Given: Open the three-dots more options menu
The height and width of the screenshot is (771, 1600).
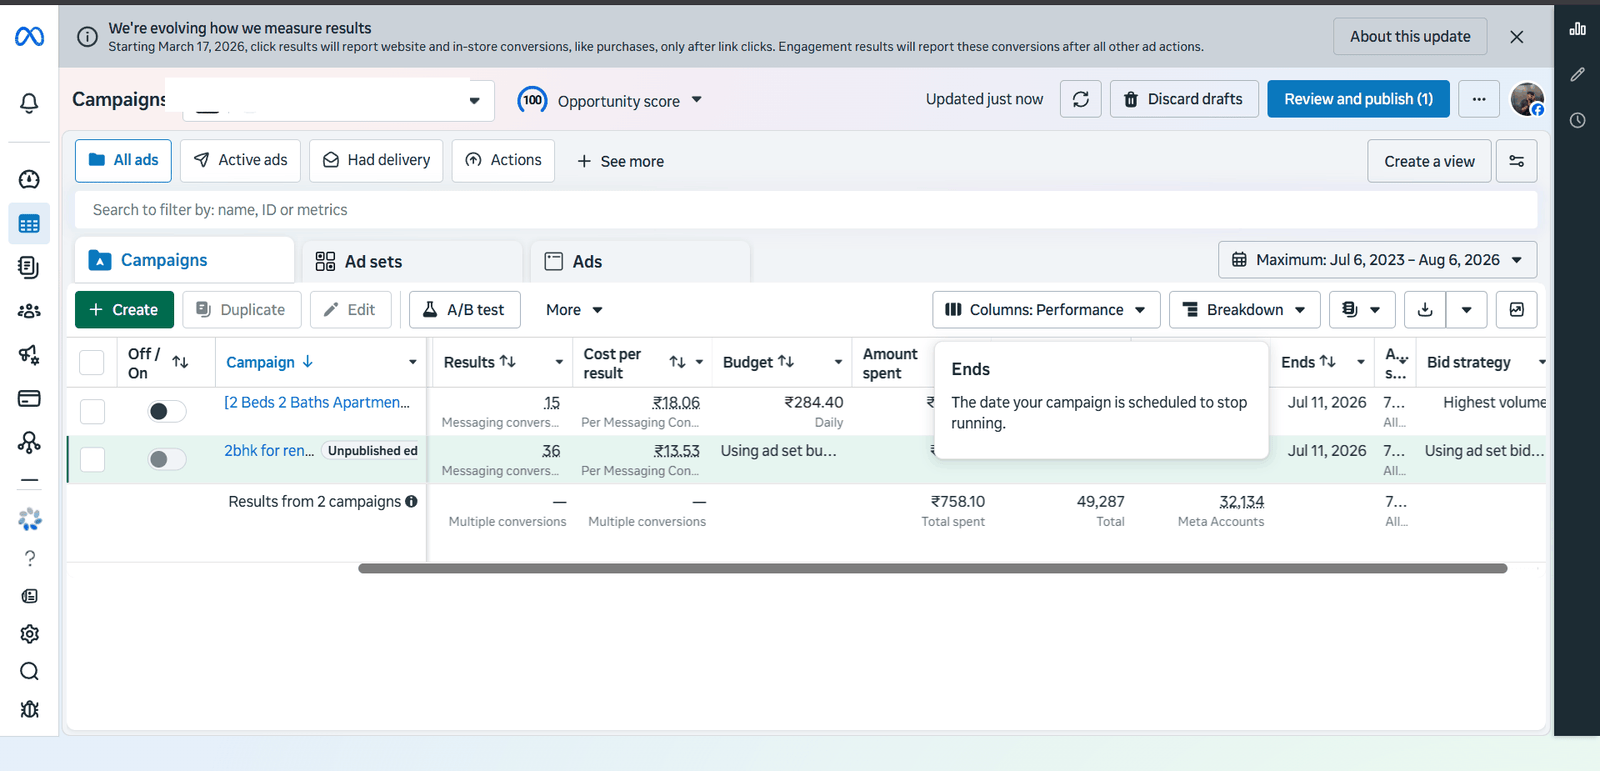Looking at the screenshot, I should coord(1479,99).
